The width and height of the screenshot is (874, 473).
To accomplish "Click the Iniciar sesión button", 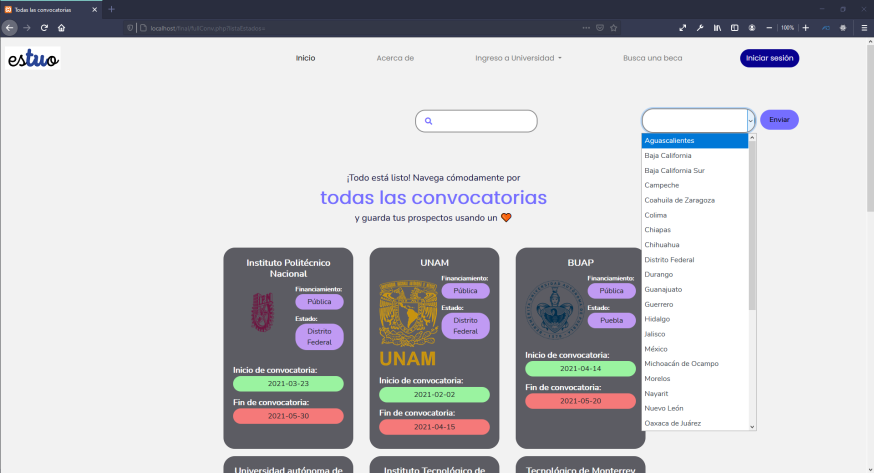I will pyautogui.click(x=769, y=58).
